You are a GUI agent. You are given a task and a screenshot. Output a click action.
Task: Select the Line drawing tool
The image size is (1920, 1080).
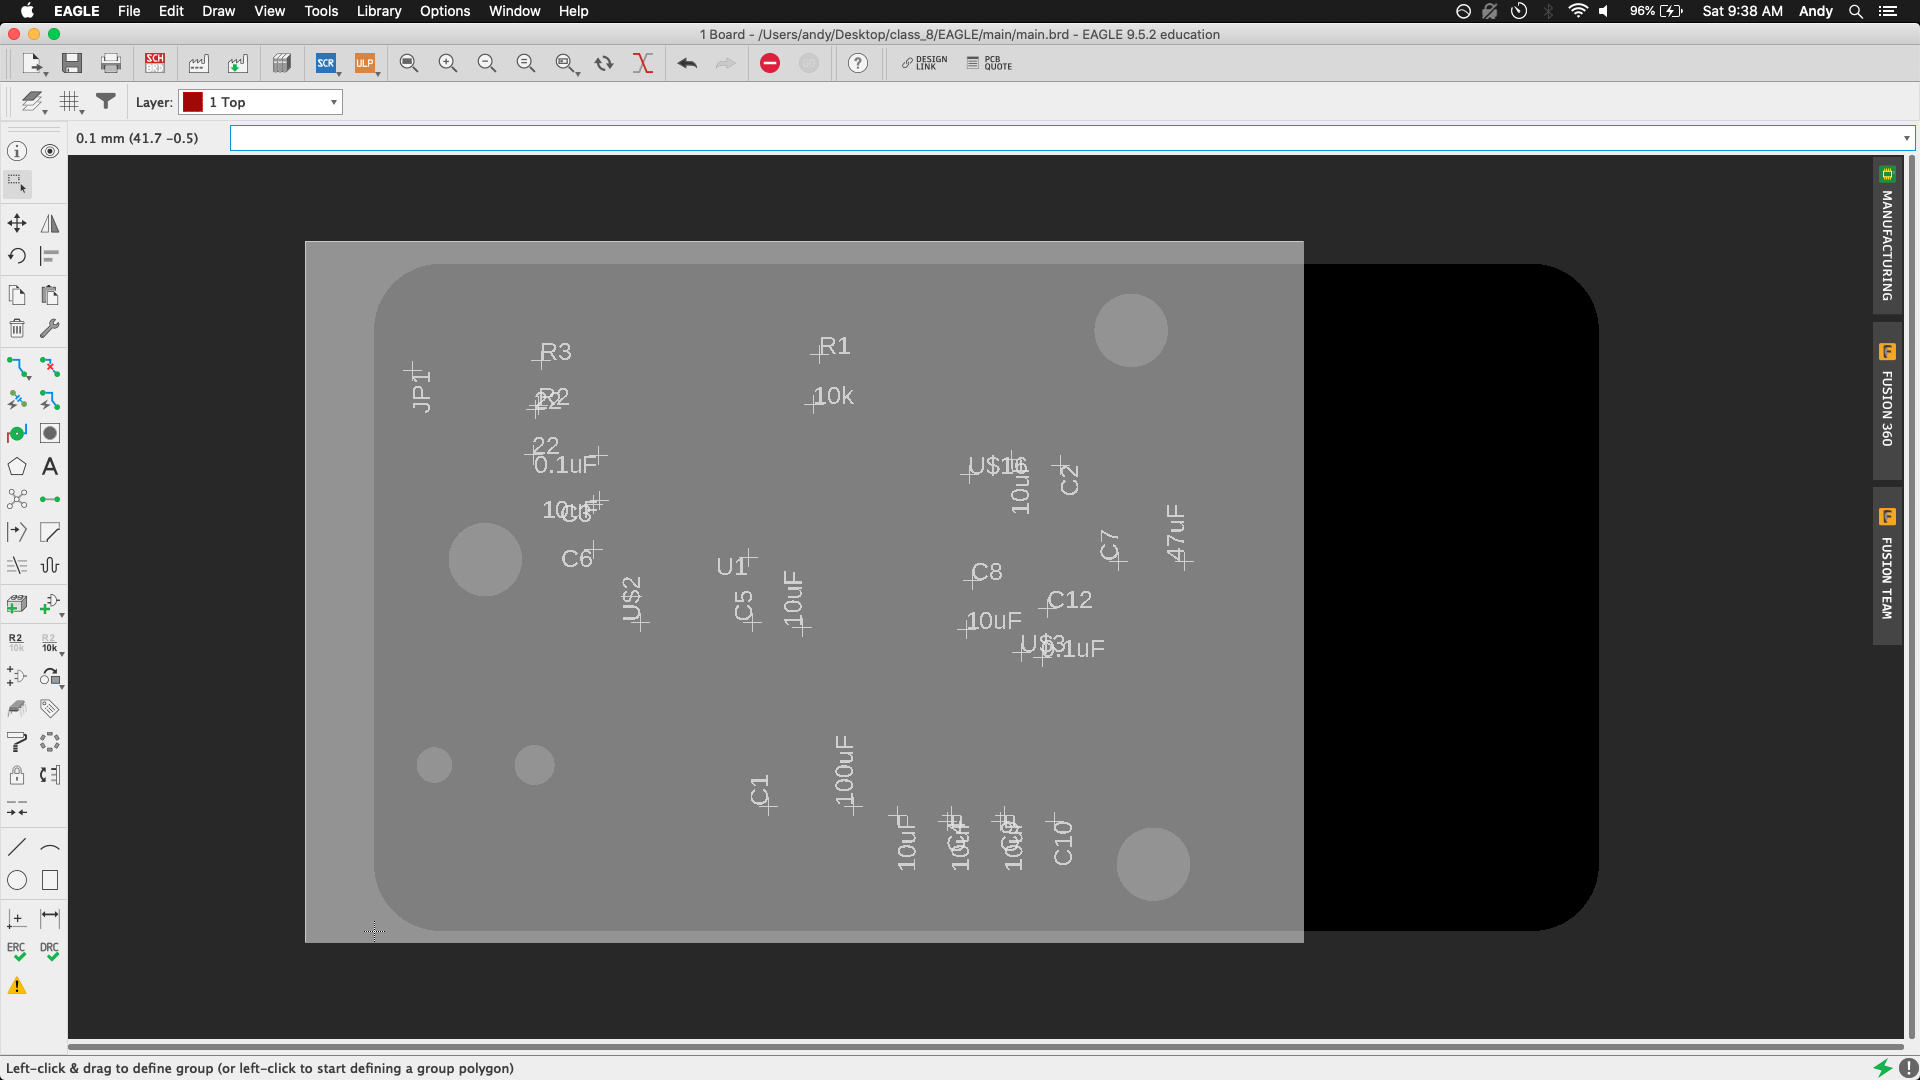point(17,847)
